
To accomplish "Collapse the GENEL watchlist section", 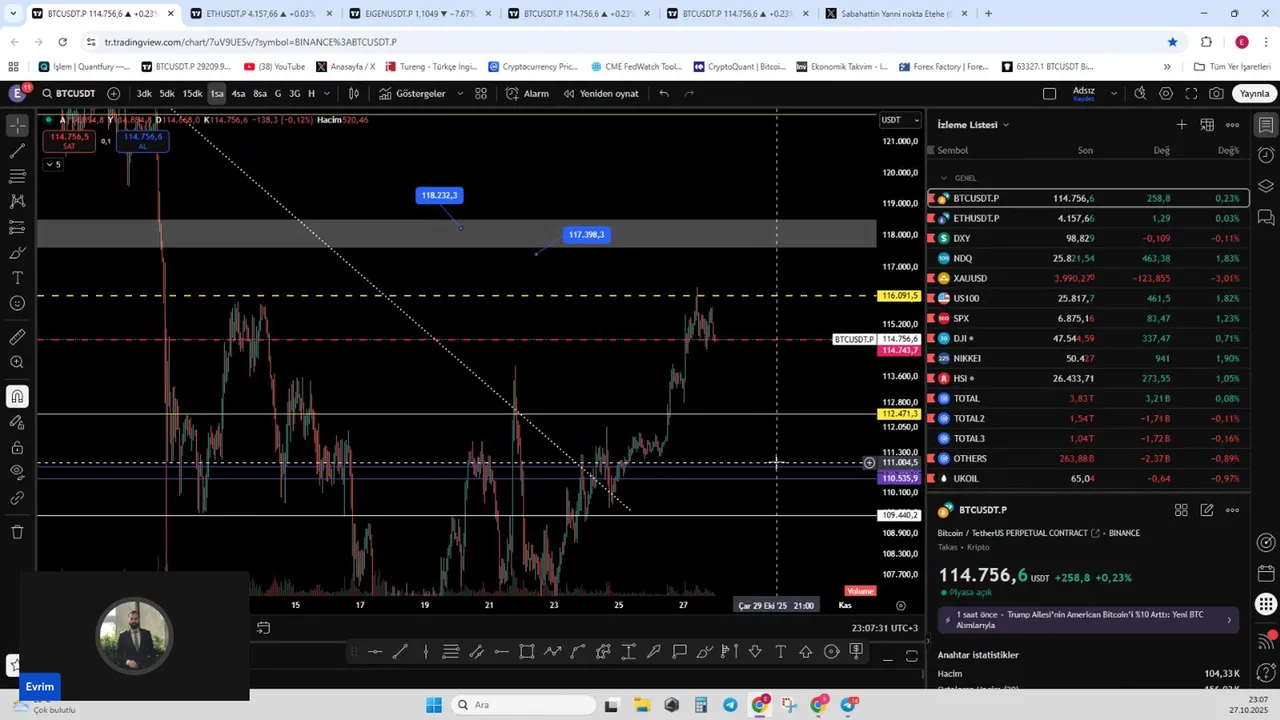I will [x=943, y=178].
